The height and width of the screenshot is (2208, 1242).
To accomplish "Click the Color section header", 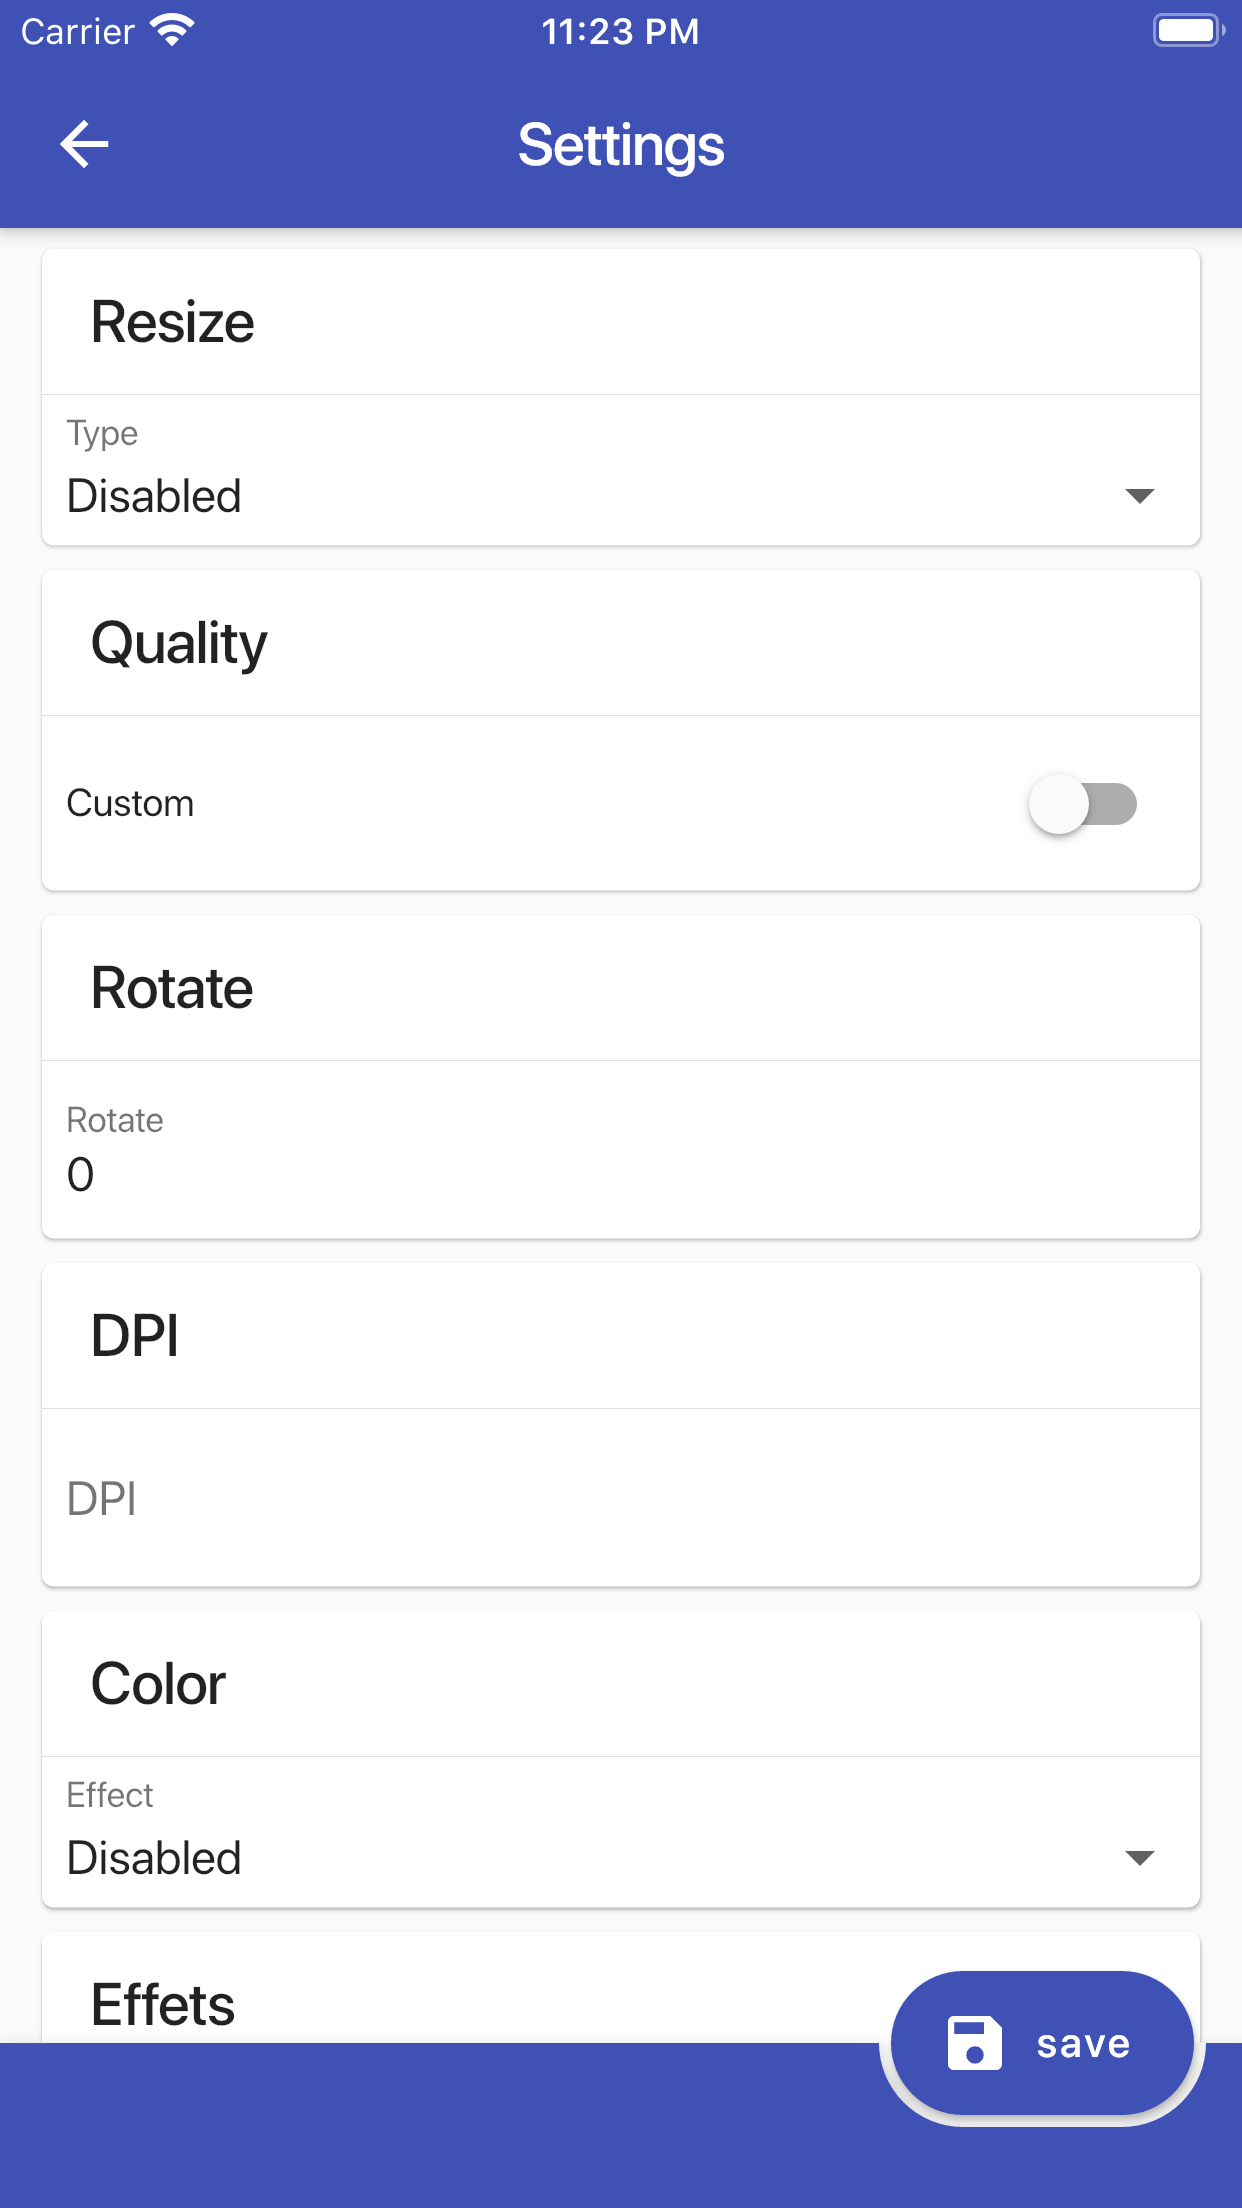I will (157, 1682).
